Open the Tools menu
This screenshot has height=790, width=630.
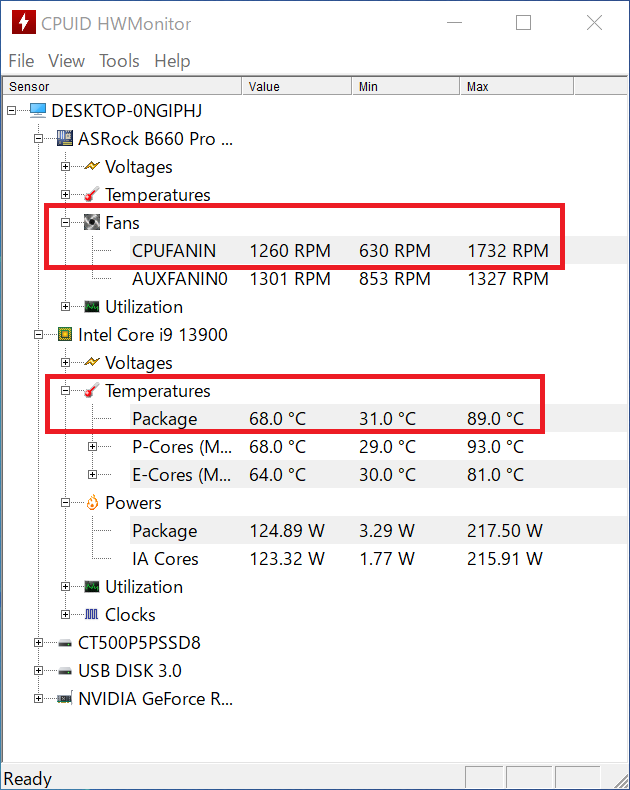click(119, 61)
